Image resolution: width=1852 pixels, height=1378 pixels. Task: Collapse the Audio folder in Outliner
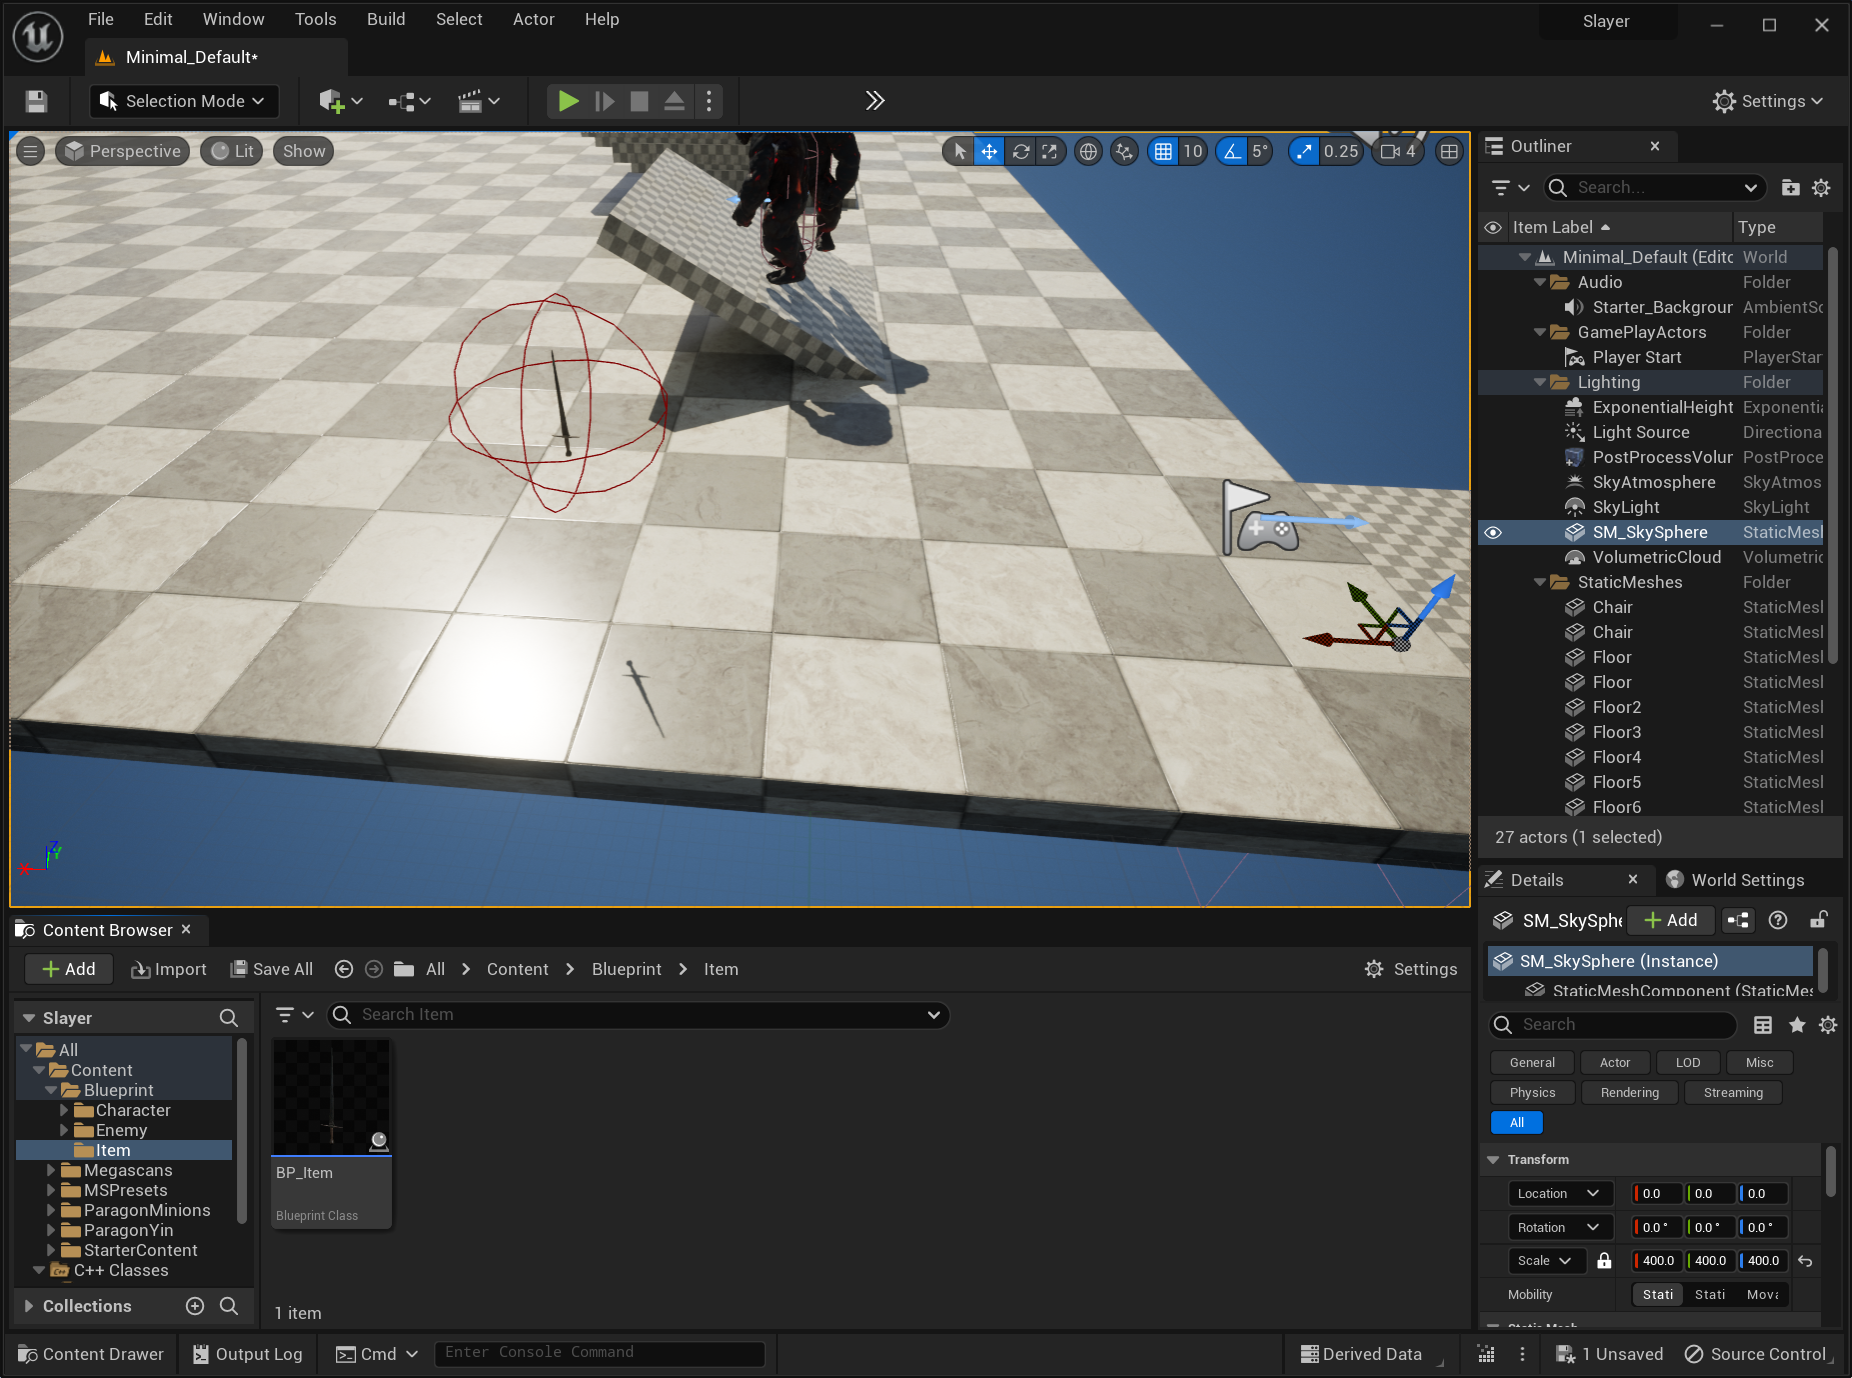coord(1540,282)
